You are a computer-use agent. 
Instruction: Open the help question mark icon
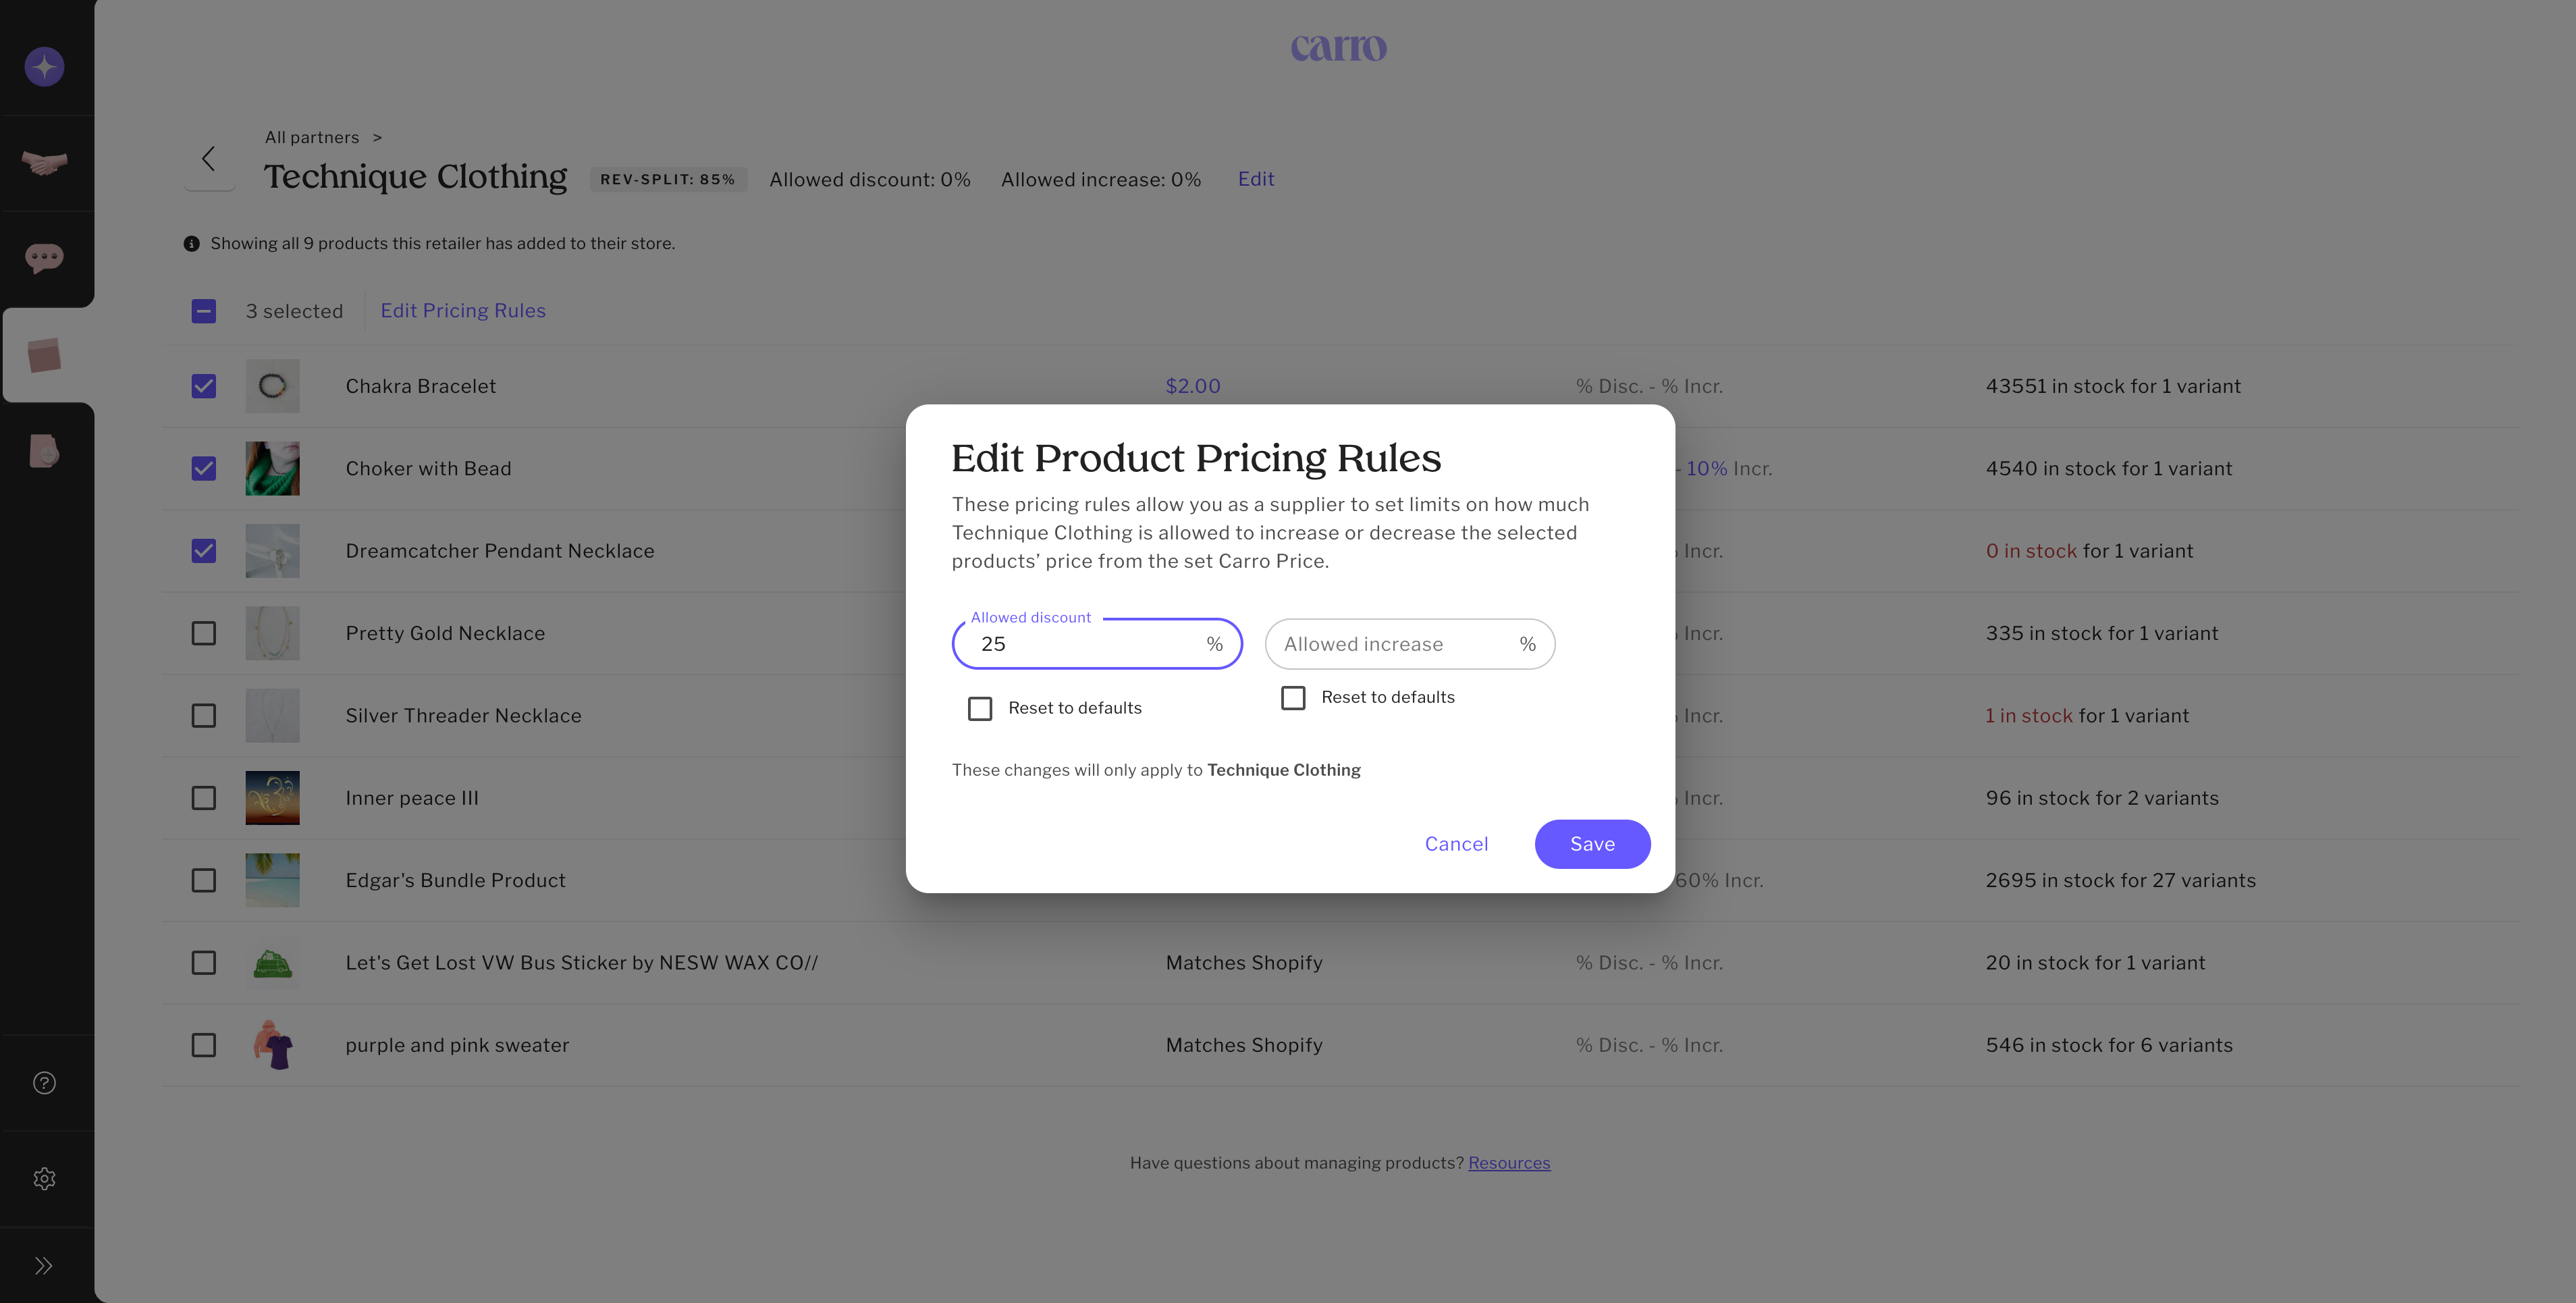click(44, 1083)
